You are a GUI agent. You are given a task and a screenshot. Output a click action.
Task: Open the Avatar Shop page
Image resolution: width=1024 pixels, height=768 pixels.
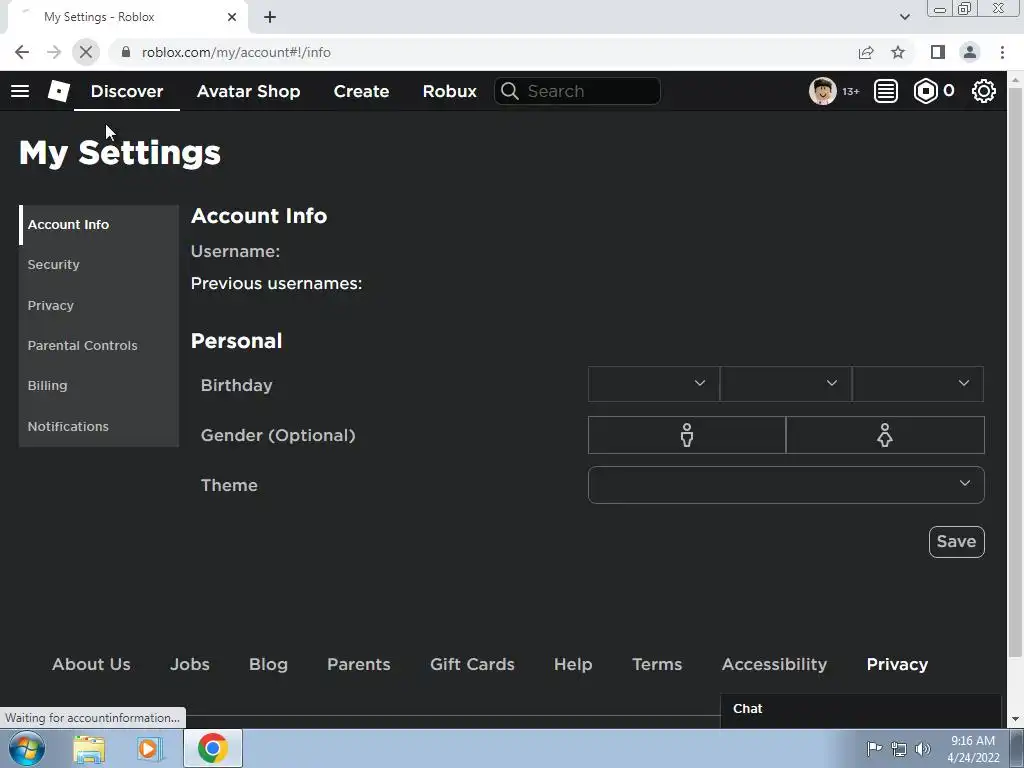(x=248, y=91)
